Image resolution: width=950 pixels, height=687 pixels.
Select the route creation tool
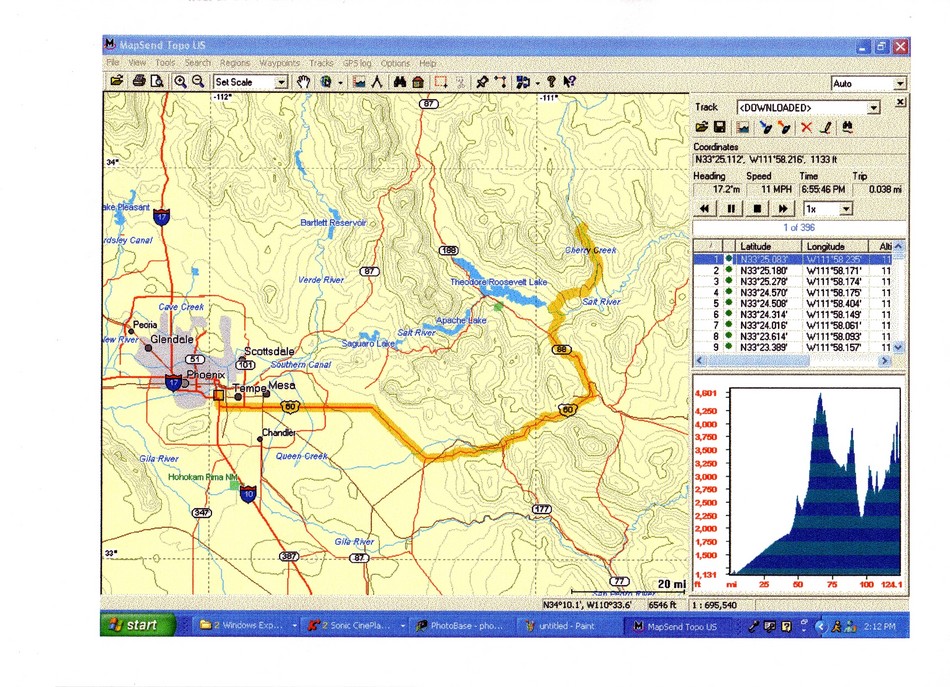[500, 82]
